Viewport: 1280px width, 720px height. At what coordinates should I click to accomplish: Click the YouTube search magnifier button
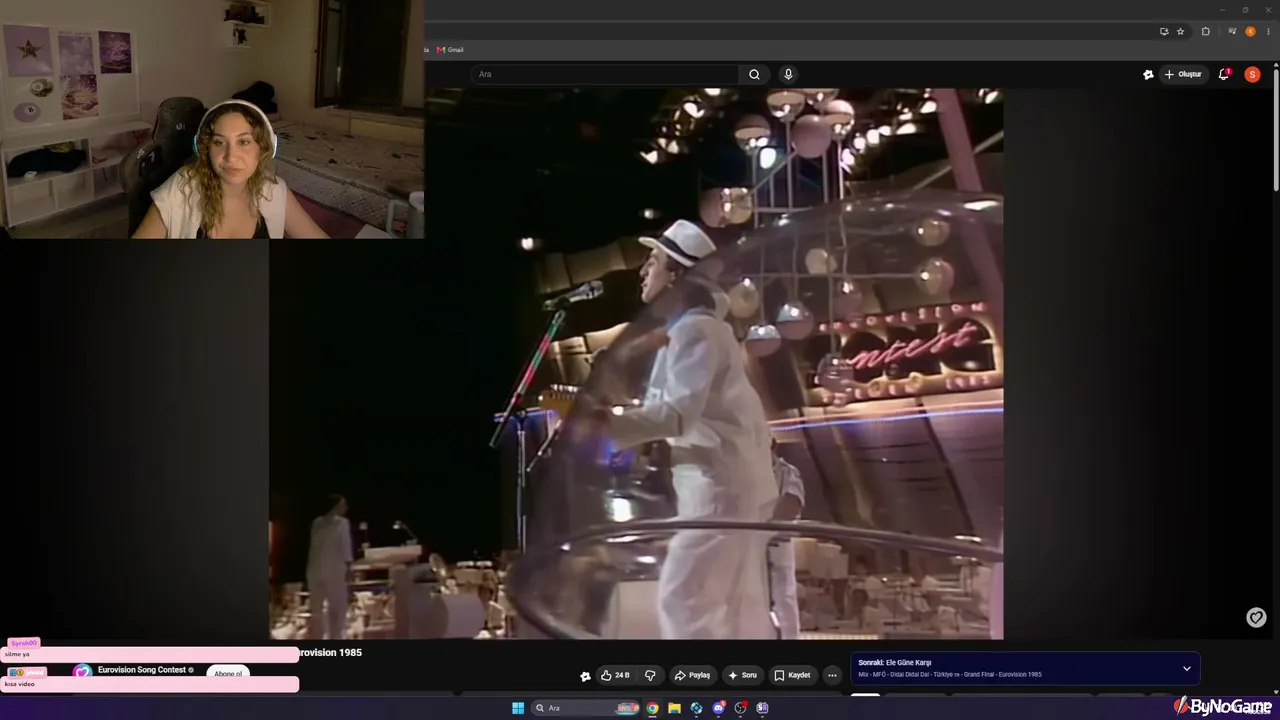(754, 74)
